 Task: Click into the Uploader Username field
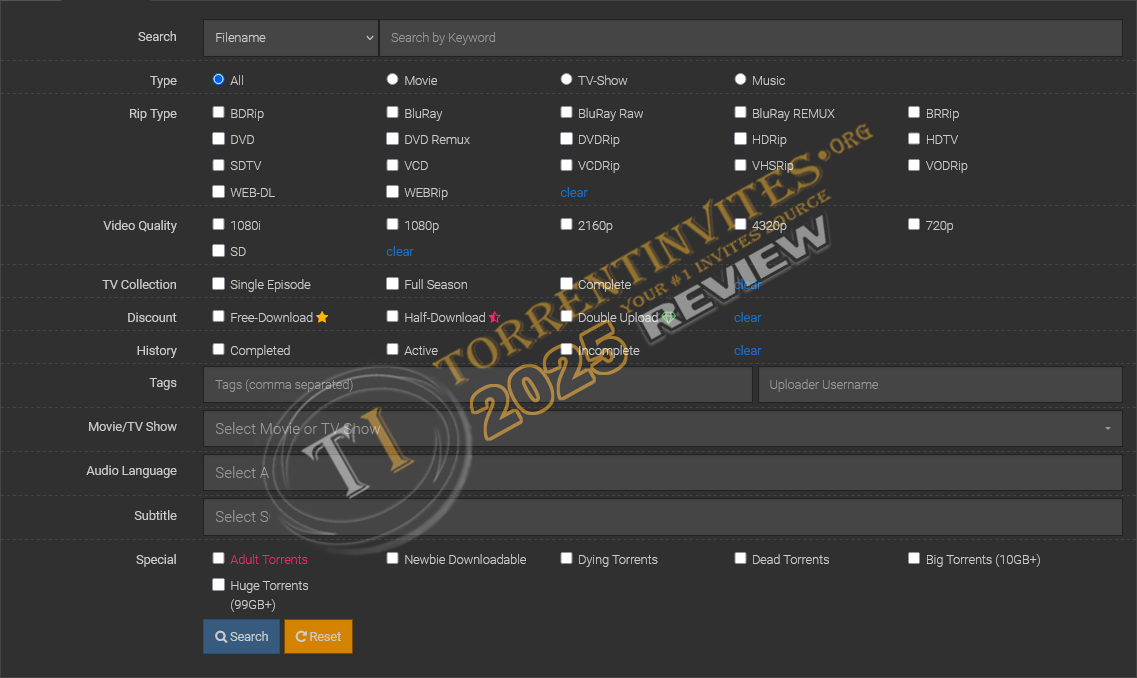pos(939,385)
